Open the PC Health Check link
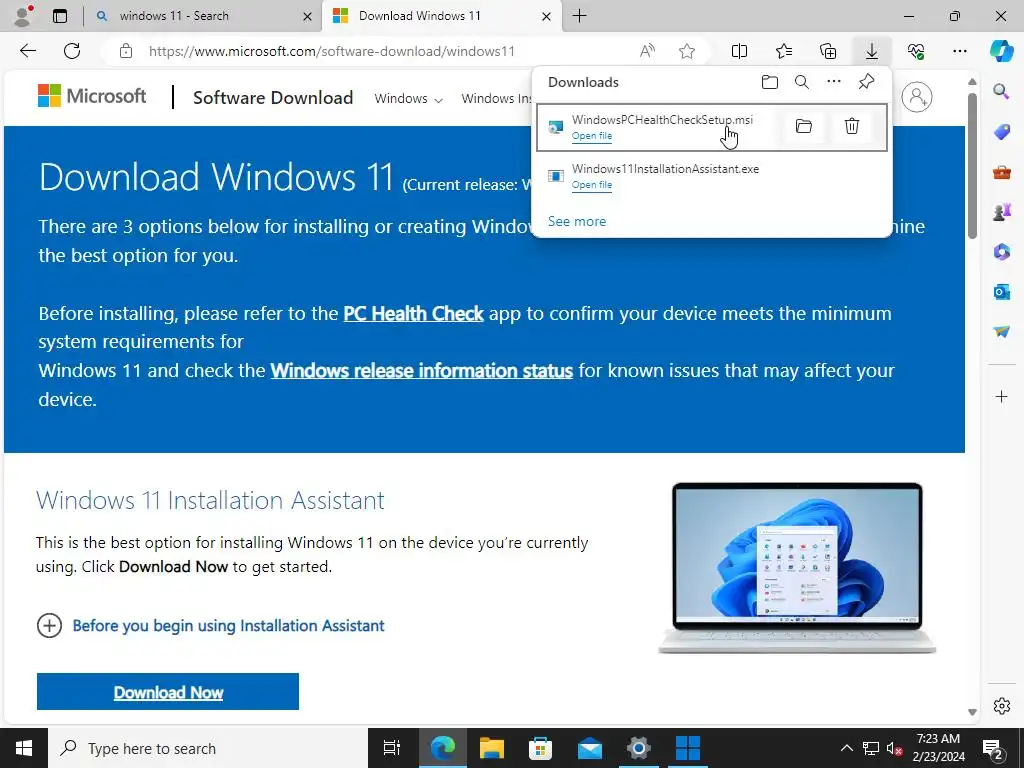The image size is (1024, 768). click(413, 313)
